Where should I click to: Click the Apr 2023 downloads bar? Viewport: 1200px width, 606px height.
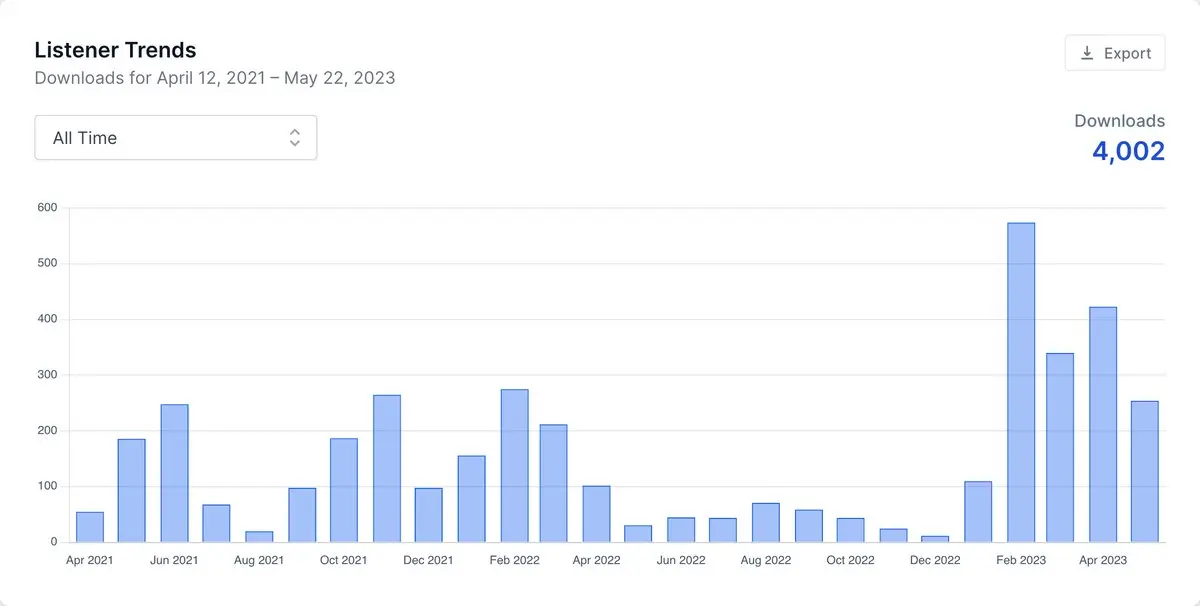1103,424
